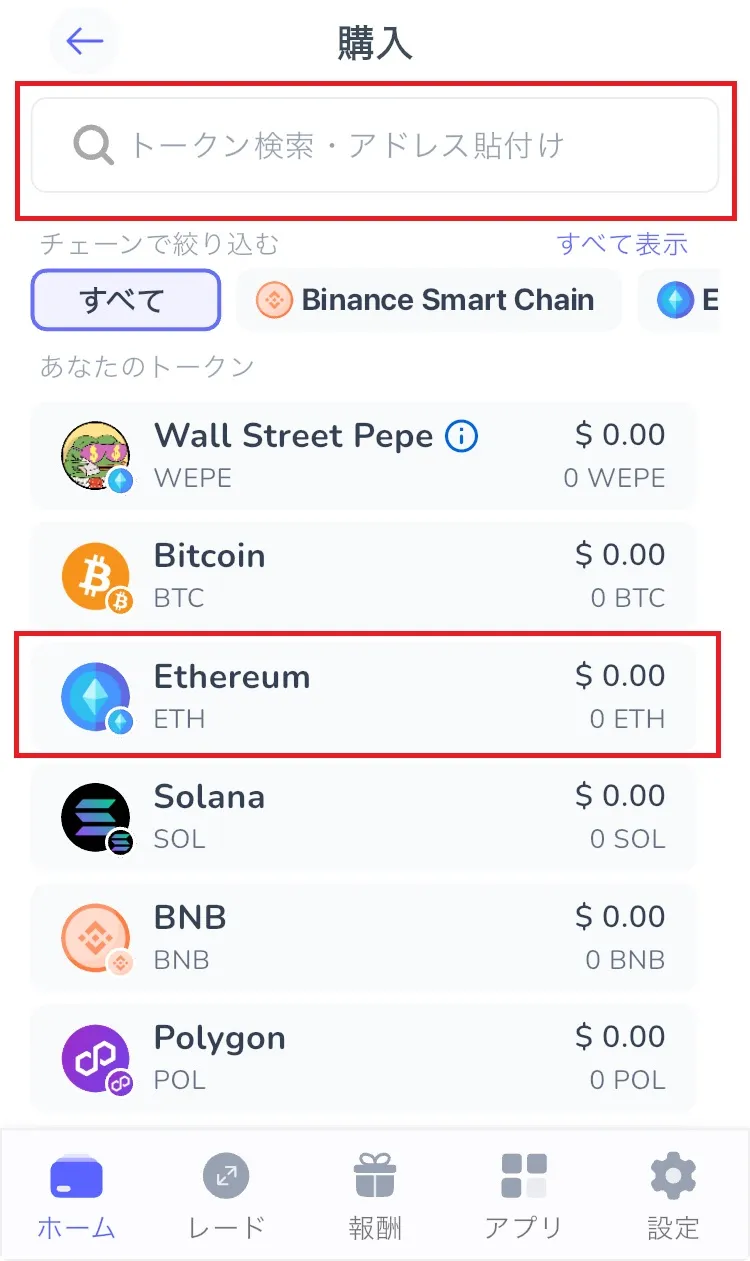Open the 報酬 rewards gift tab
Screen dimensions: 750x1261
[375, 1195]
